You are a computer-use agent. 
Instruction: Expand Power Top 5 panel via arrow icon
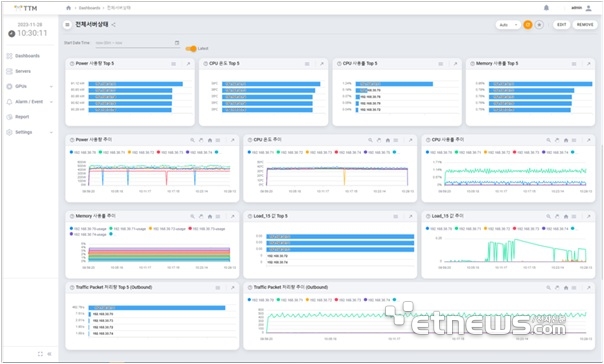188,64
